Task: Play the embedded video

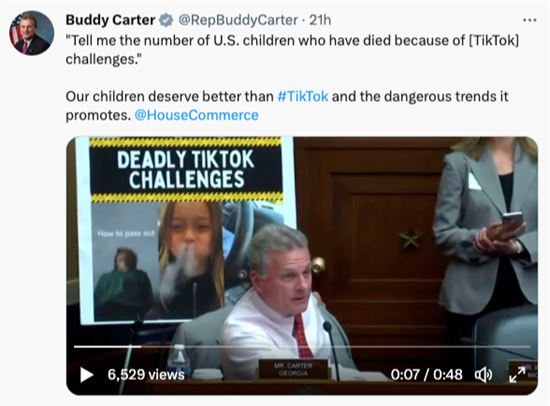Action: tap(87, 374)
